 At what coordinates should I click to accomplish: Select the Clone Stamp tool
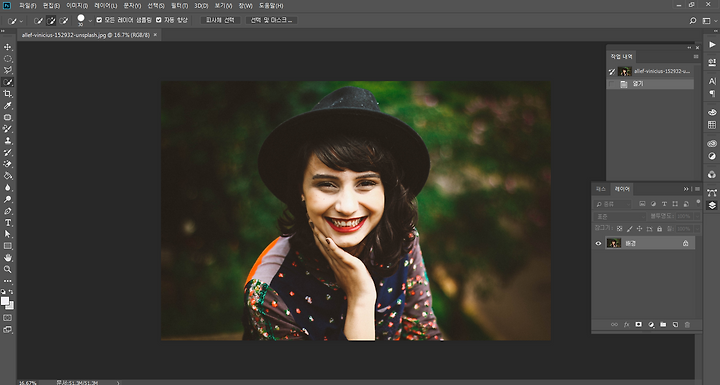(8, 141)
